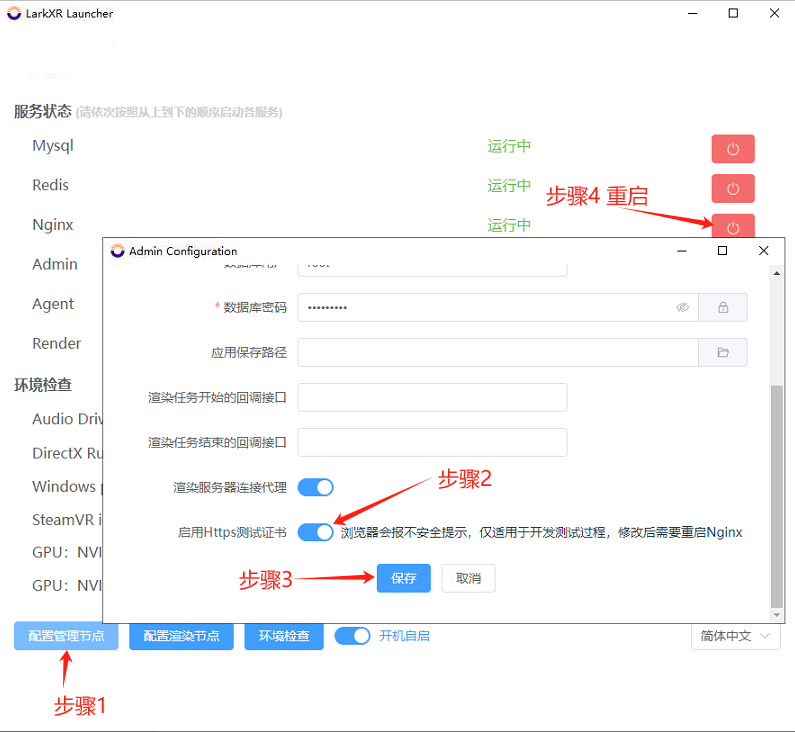This screenshot has height=732, width=795.
Task: Click the 环境检查 environment check button
Action: pyautogui.click(x=284, y=636)
